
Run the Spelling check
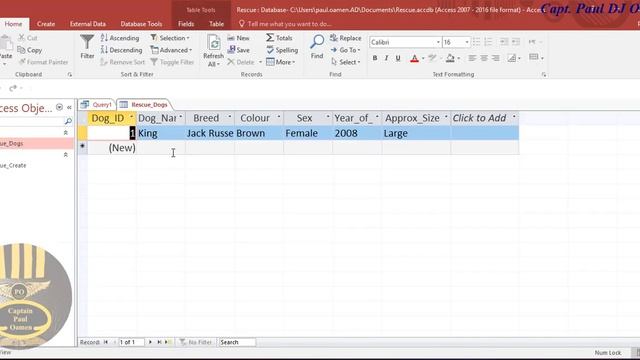[x=282, y=50]
